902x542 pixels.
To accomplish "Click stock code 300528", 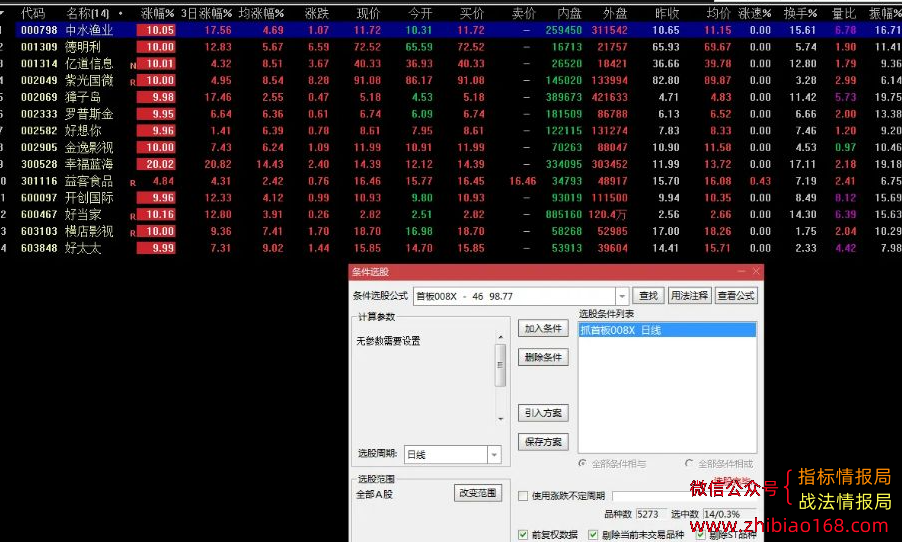I will coord(39,164).
